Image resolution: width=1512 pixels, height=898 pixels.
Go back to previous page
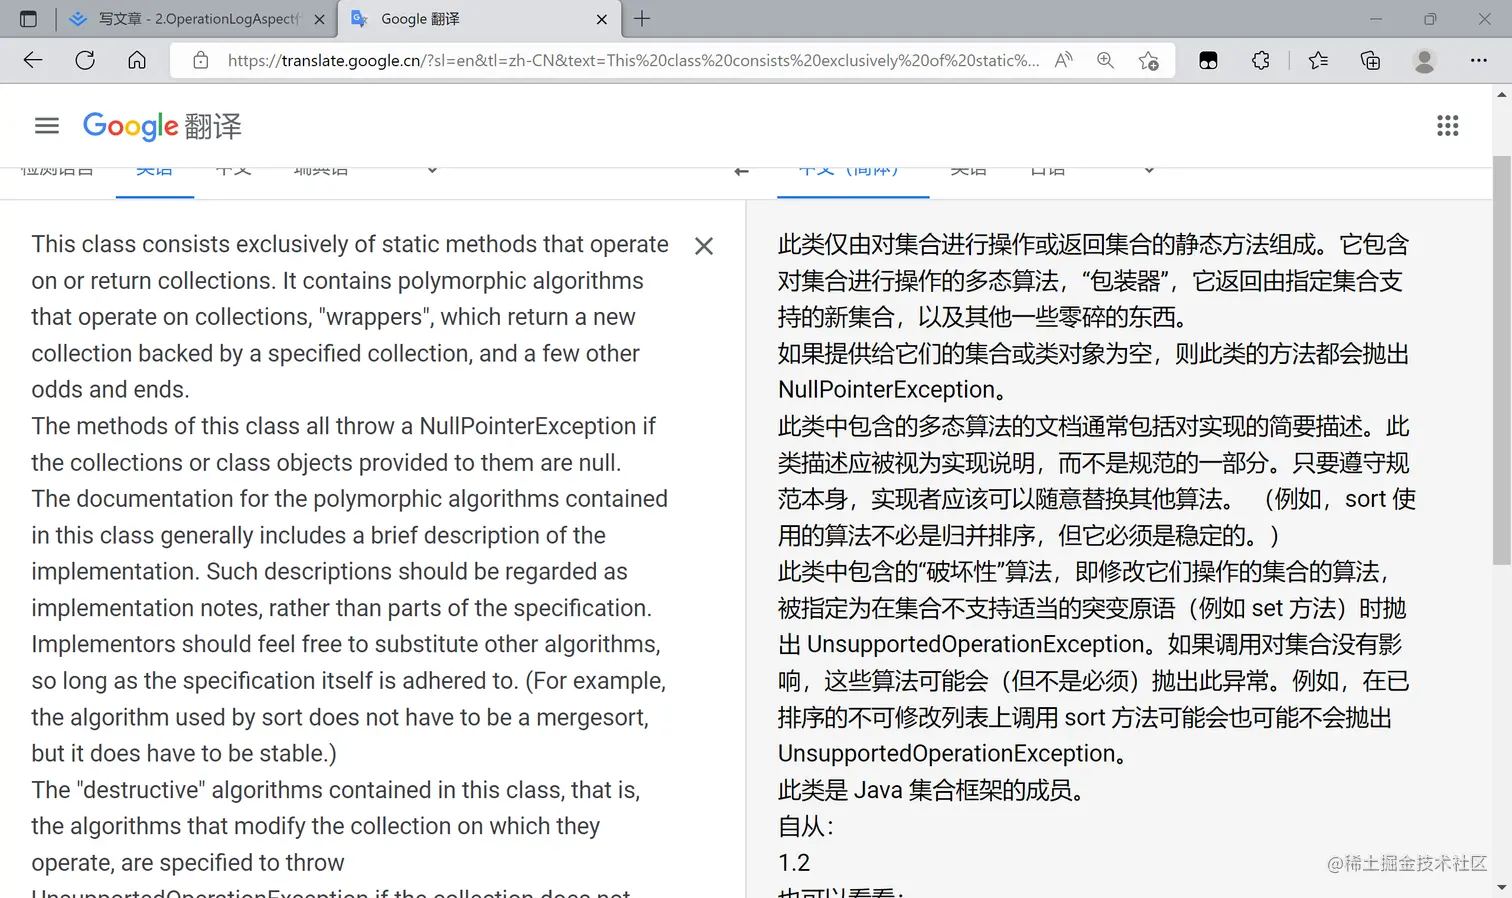point(33,60)
